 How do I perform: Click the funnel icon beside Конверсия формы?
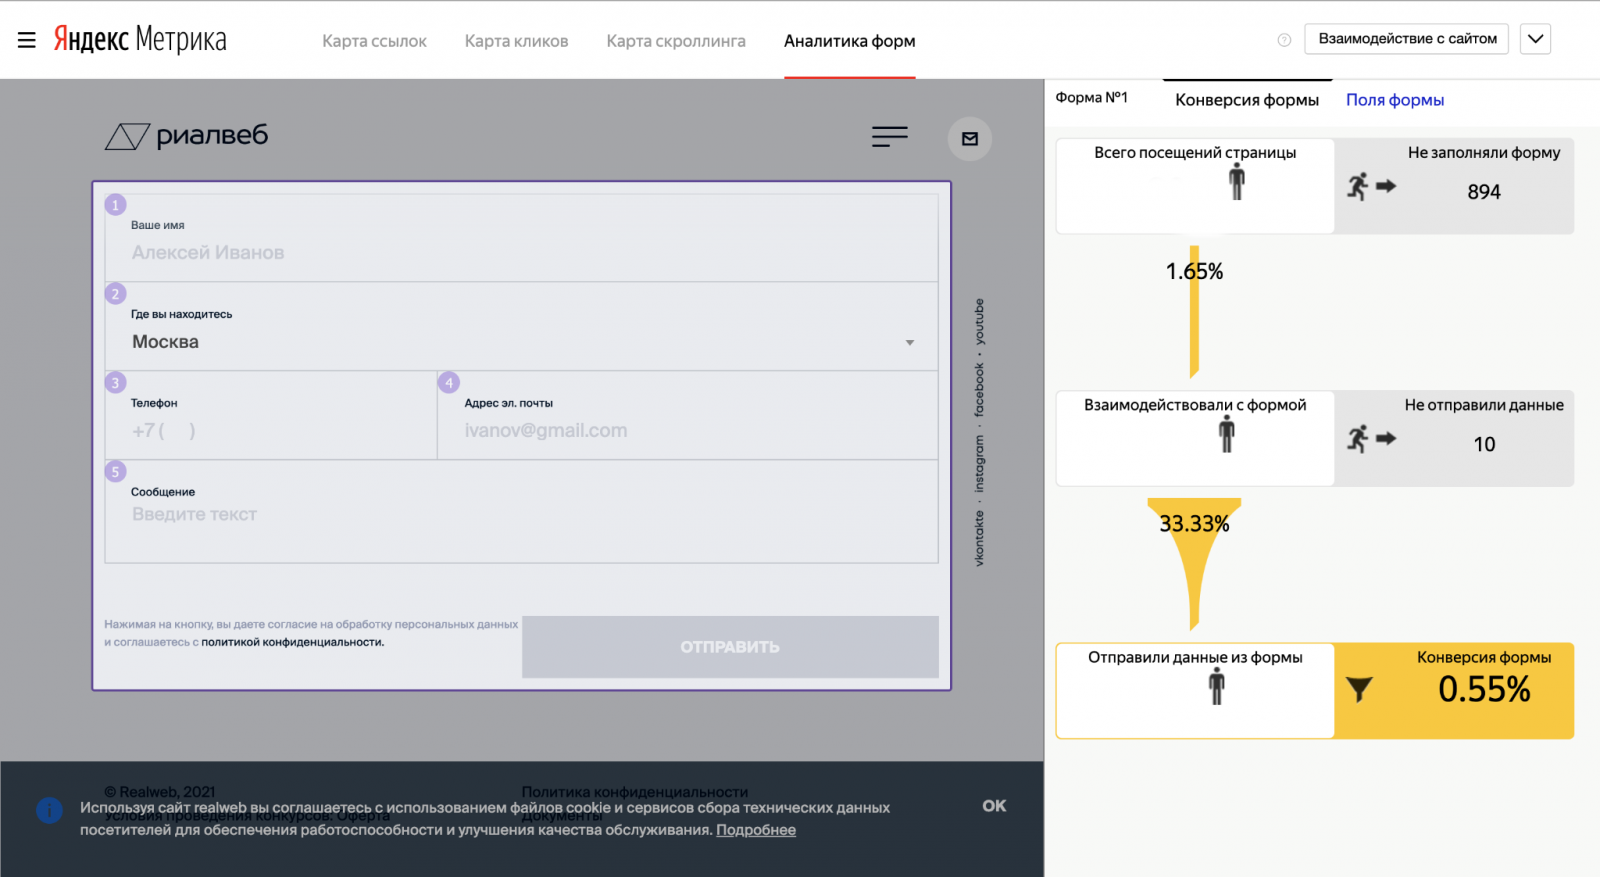pos(1359,689)
